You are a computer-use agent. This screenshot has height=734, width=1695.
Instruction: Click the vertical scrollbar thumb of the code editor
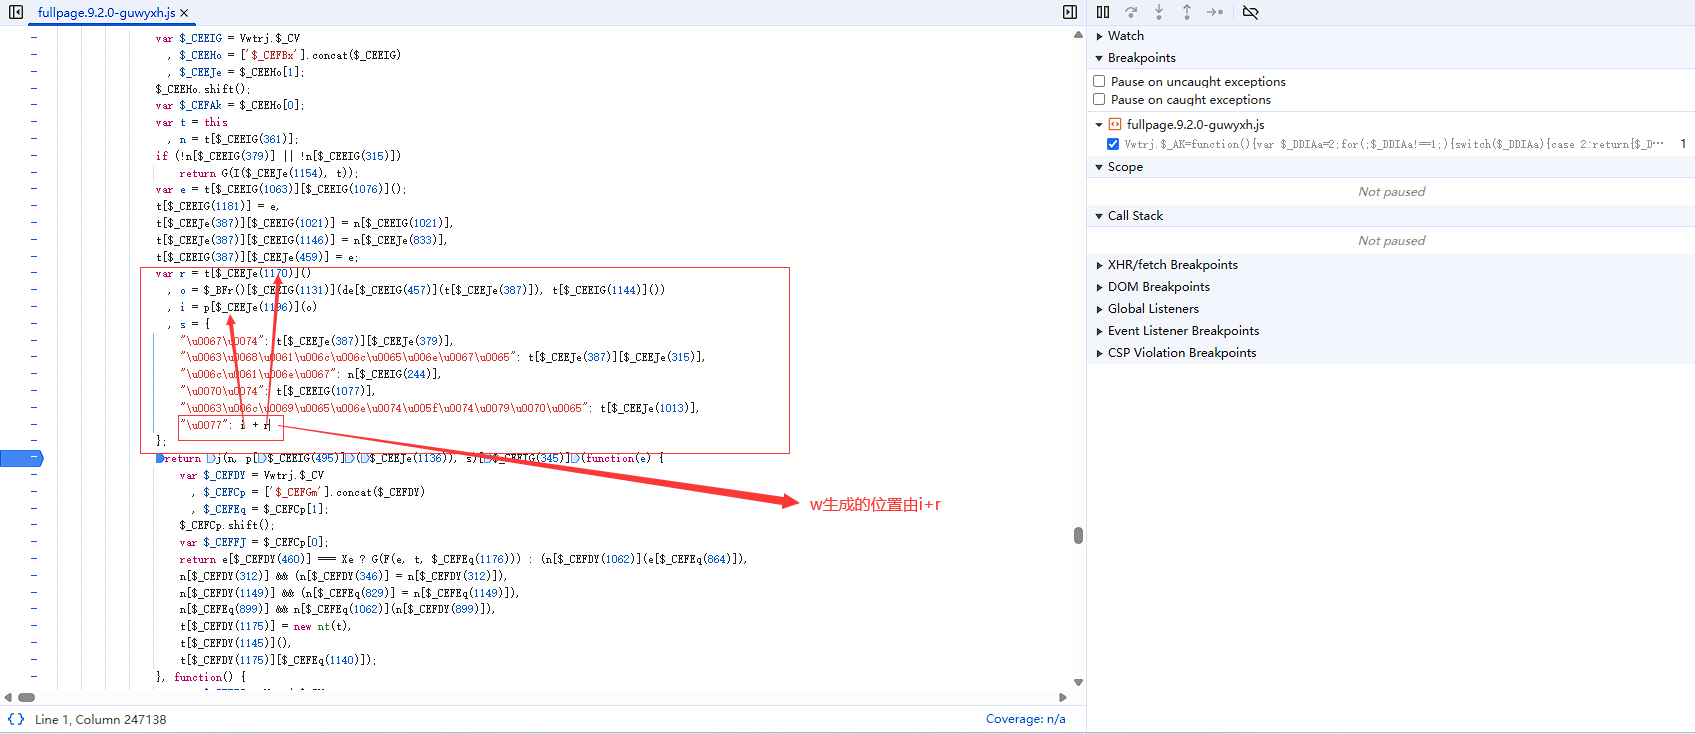point(1078,535)
